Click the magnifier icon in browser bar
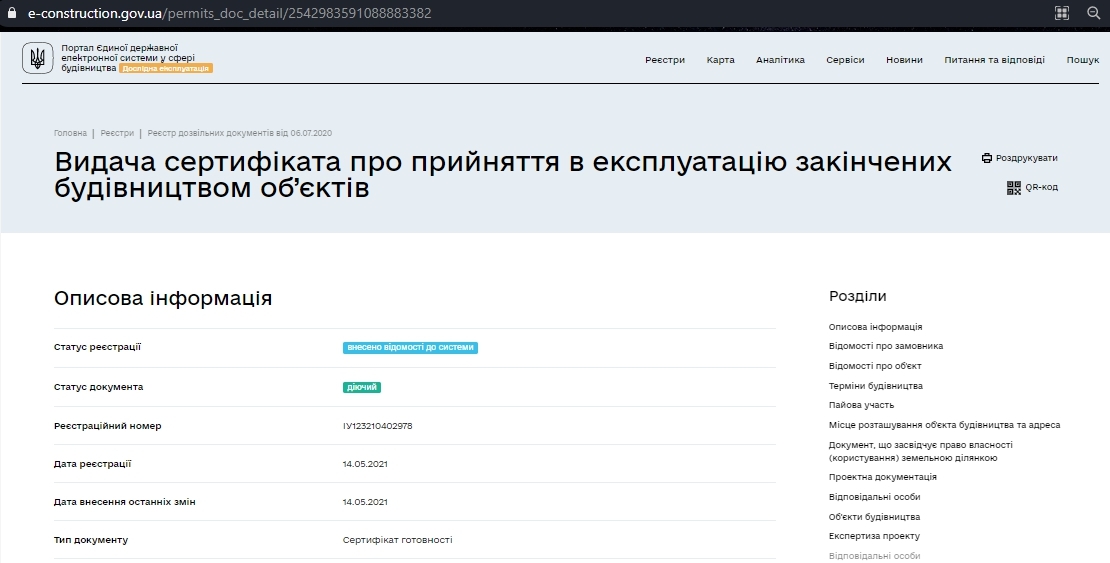This screenshot has width=1110, height=563. click(1093, 13)
